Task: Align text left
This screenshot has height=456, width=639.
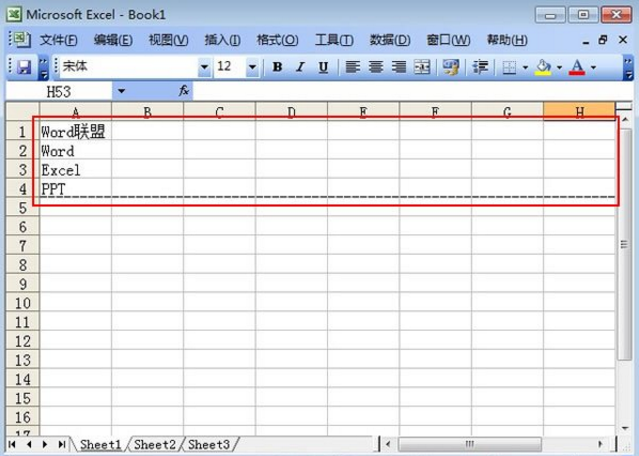Action: point(353,67)
